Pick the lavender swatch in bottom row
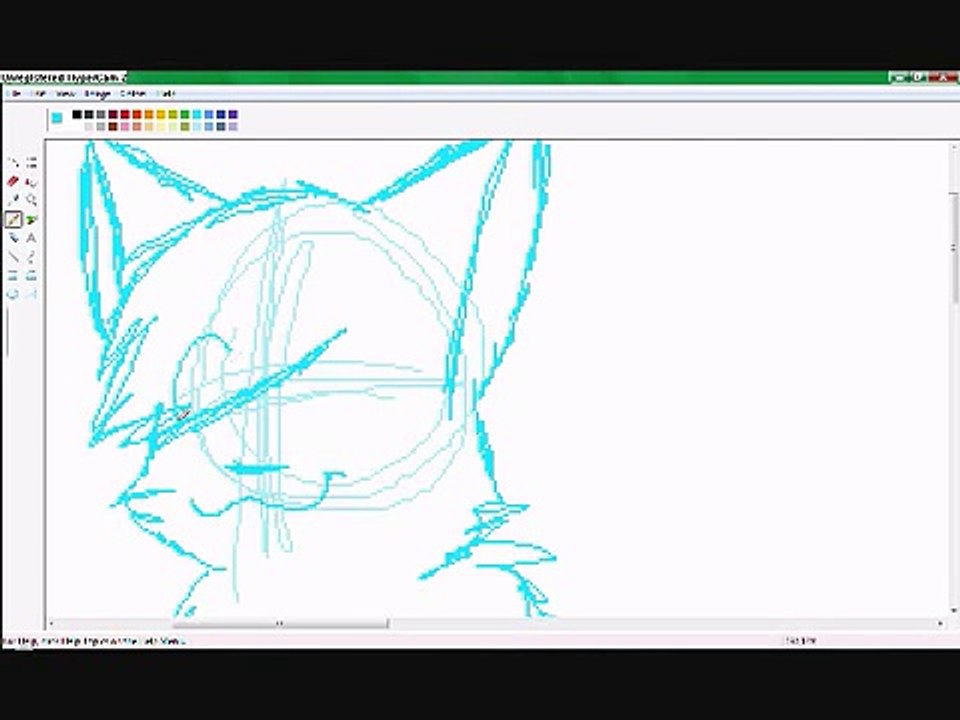 coord(233,127)
